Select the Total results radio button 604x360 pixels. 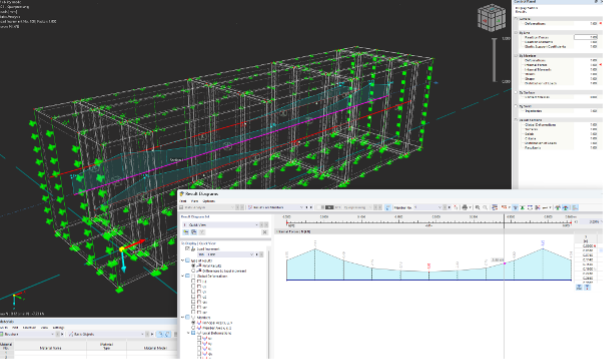coord(193,266)
